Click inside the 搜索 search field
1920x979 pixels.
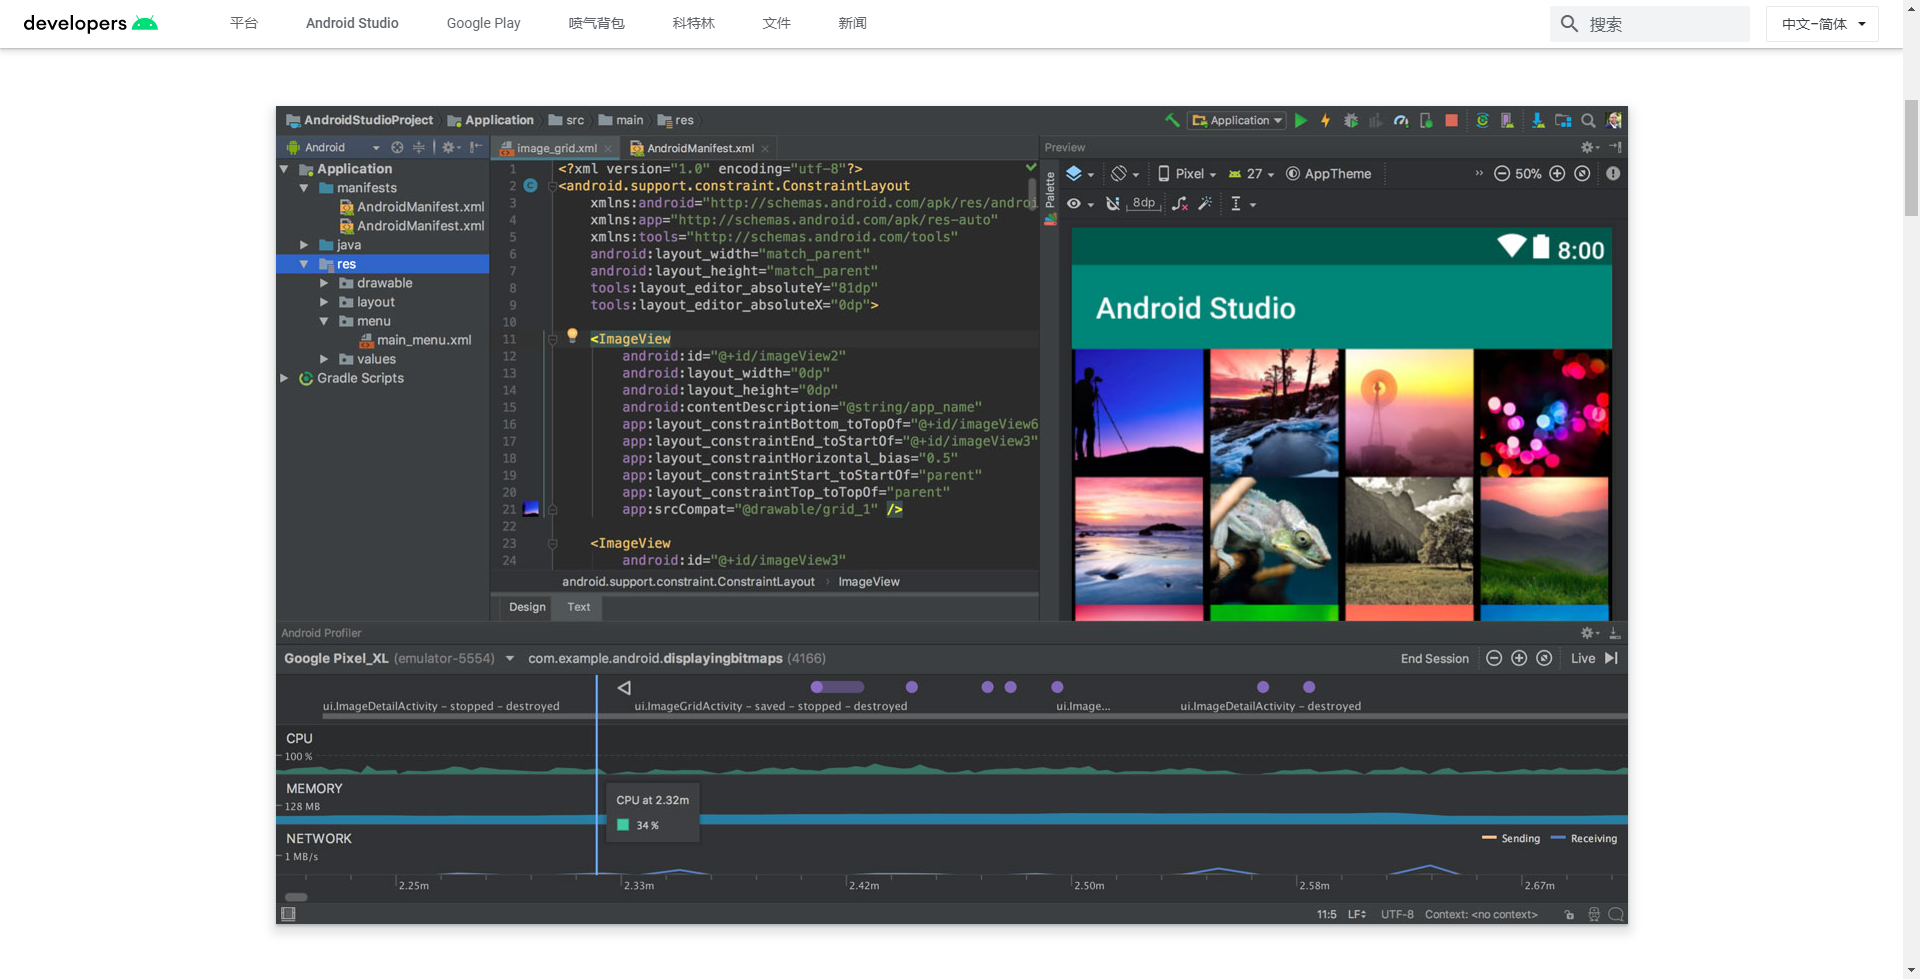pyautogui.click(x=1650, y=24)
